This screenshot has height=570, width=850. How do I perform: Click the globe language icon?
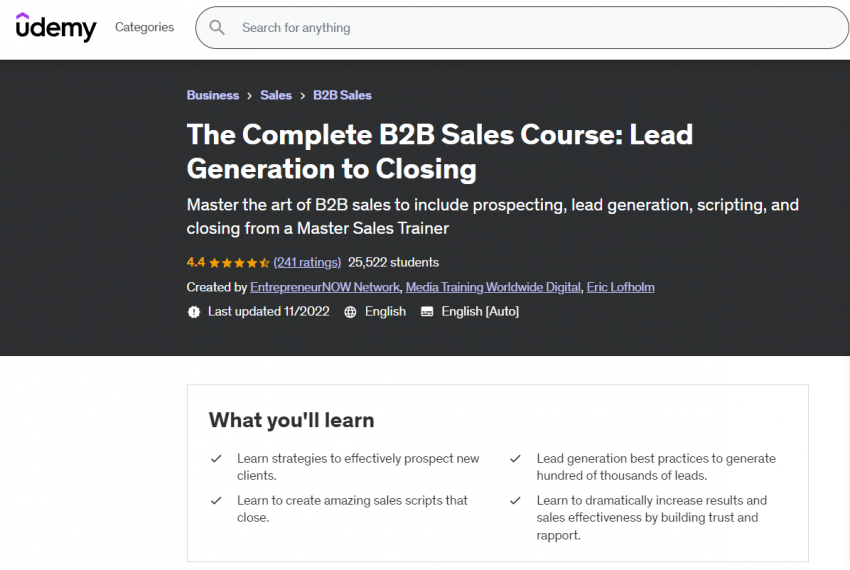point(351,312)
